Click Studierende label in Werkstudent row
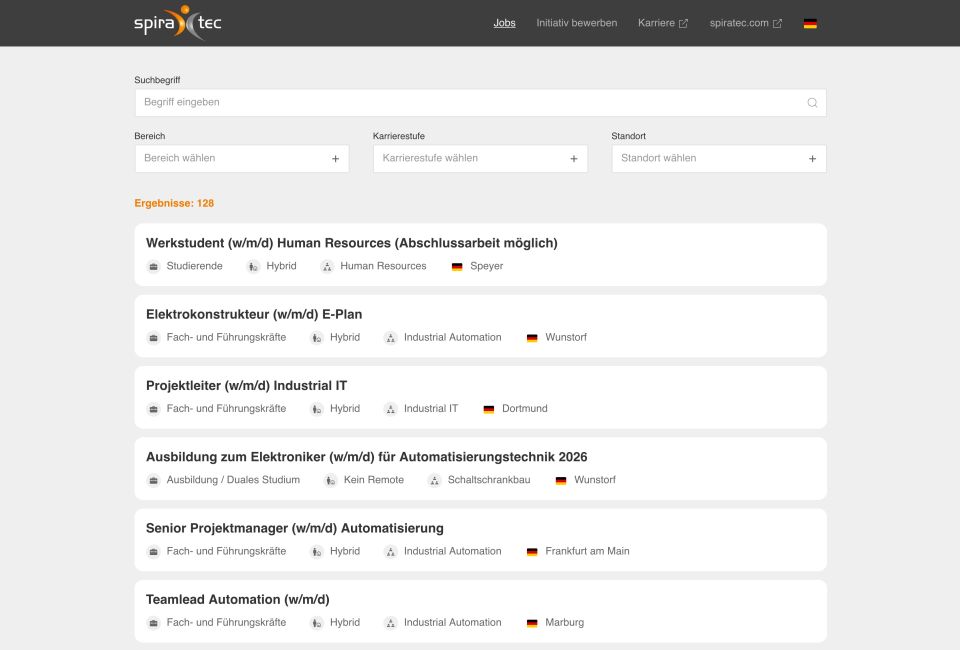960x650 pixels. (x=195, y=266)
